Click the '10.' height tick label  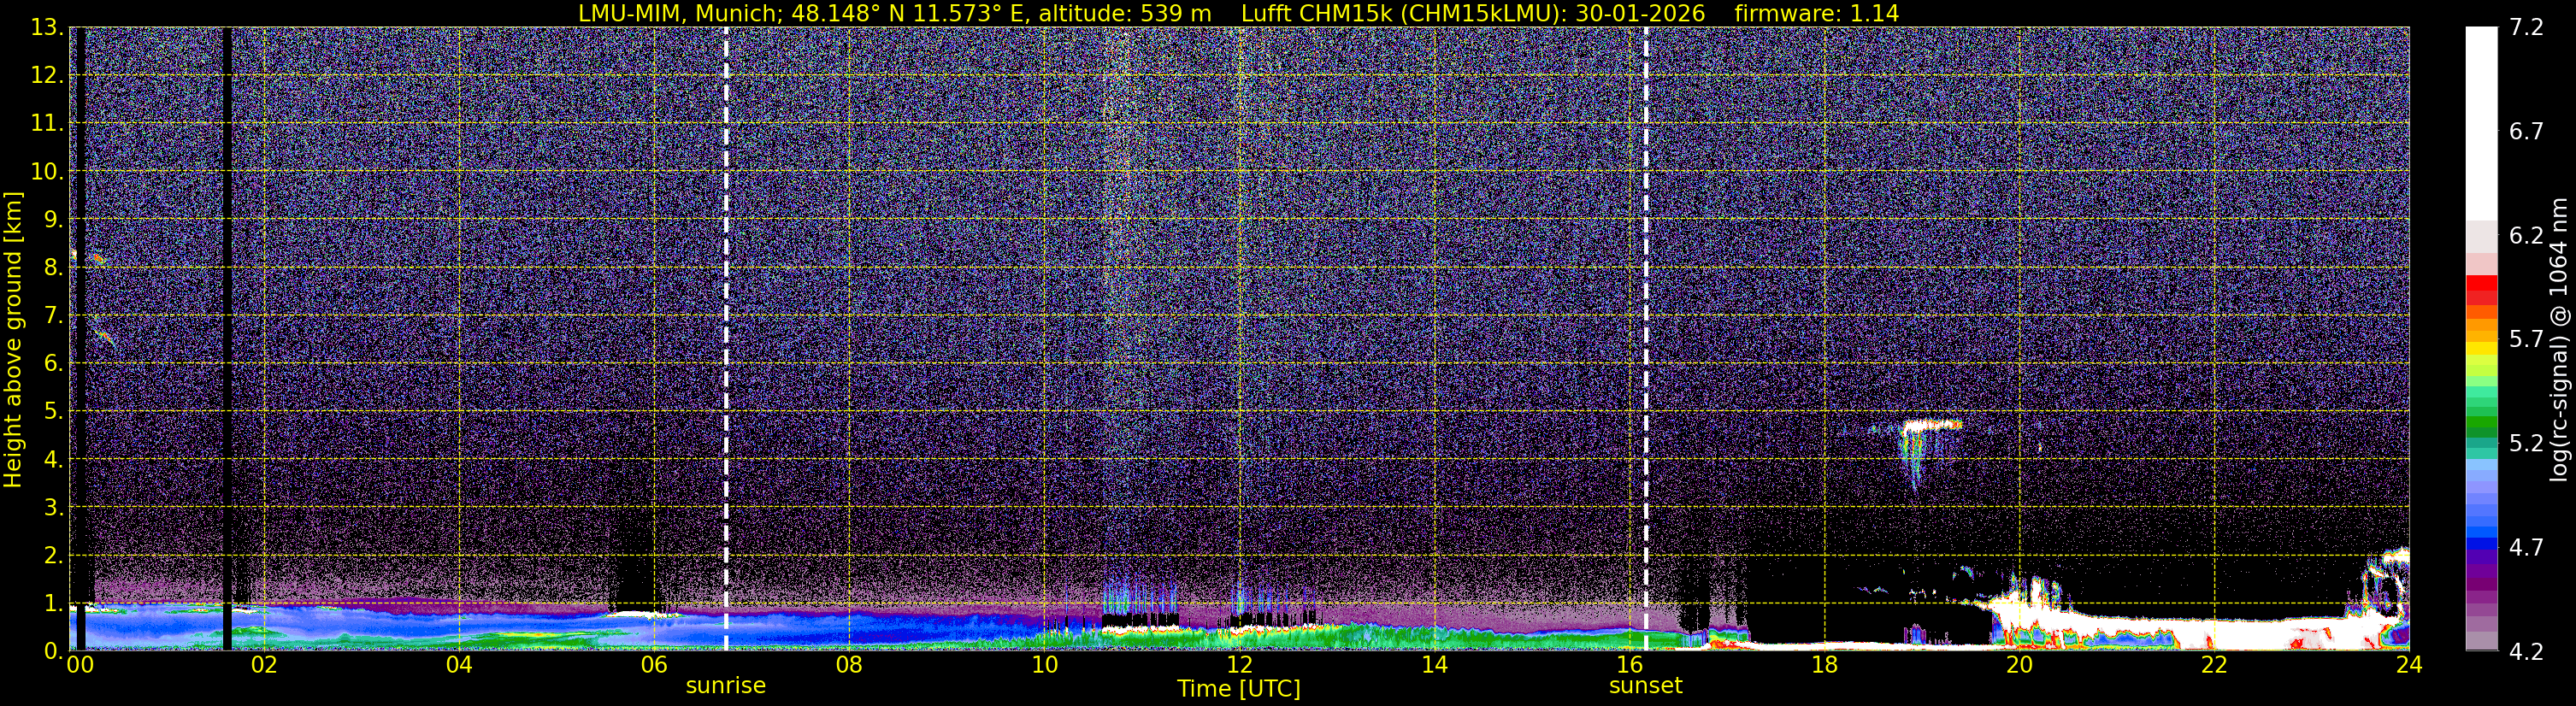point(47,171)
